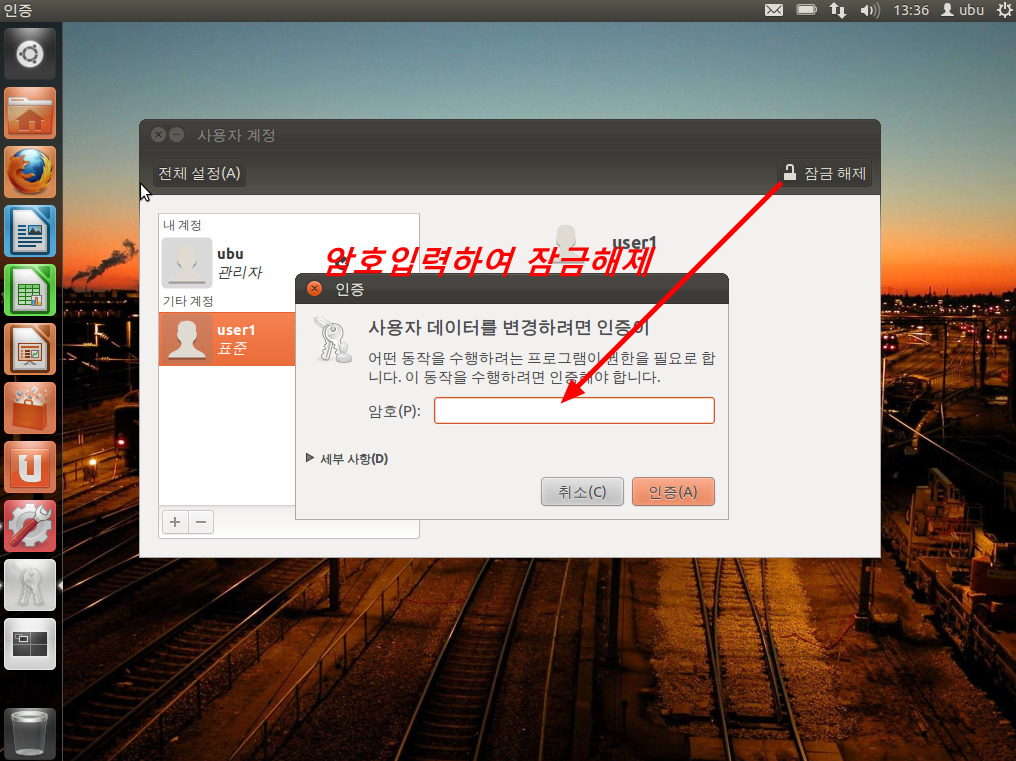Open the ubu user menu in panel
This screenshot has width=1016, height=761.
[x=963, y=10]
